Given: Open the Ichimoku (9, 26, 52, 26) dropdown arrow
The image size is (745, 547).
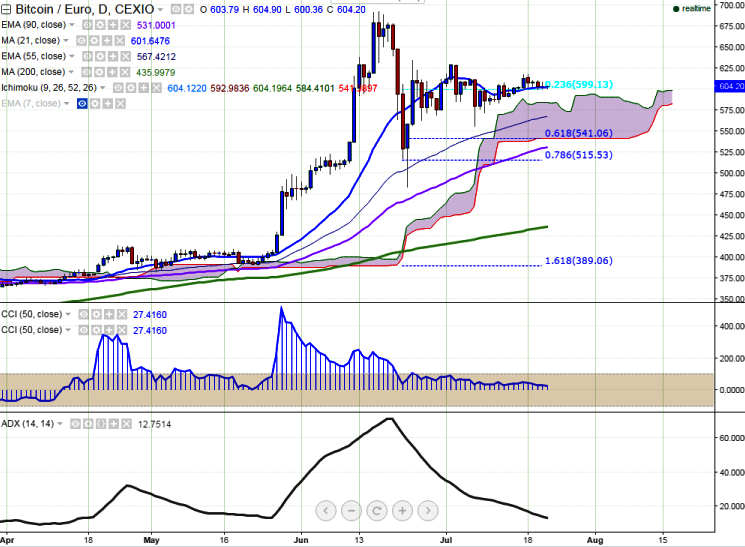Looking at the screenshot, I should tap(103, 87).
